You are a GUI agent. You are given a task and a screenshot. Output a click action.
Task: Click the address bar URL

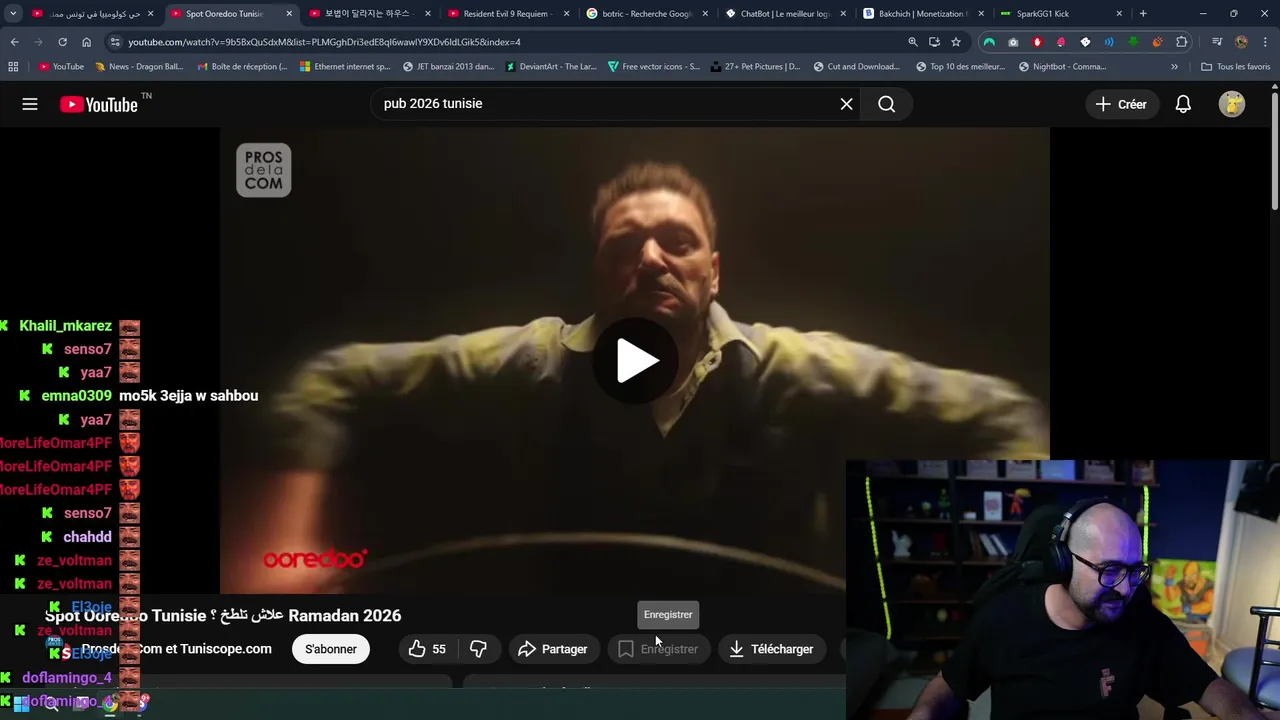point(324,42)
